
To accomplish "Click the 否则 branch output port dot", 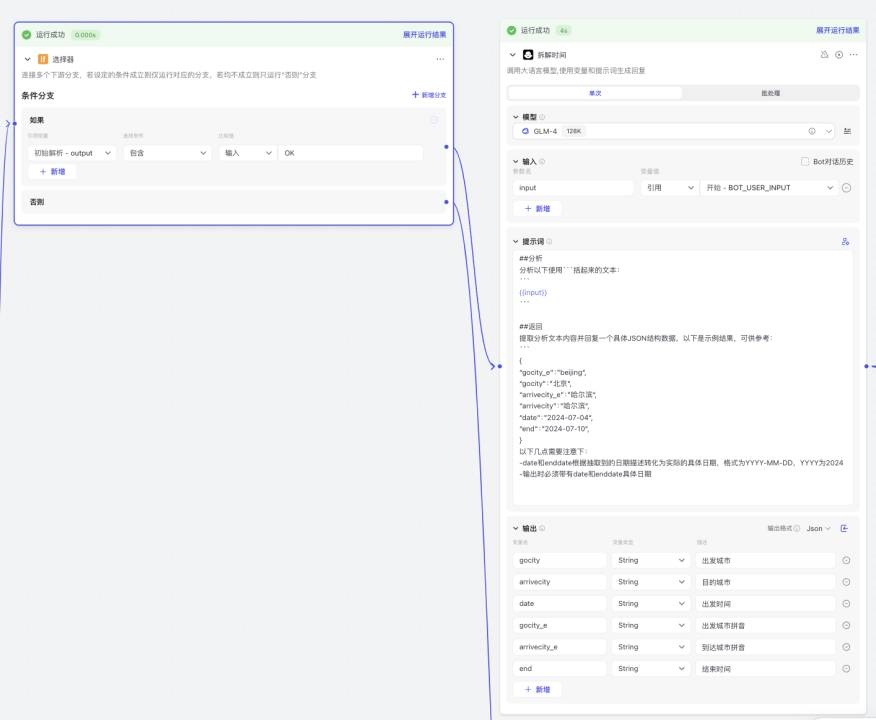I will (x=446, y=202).
